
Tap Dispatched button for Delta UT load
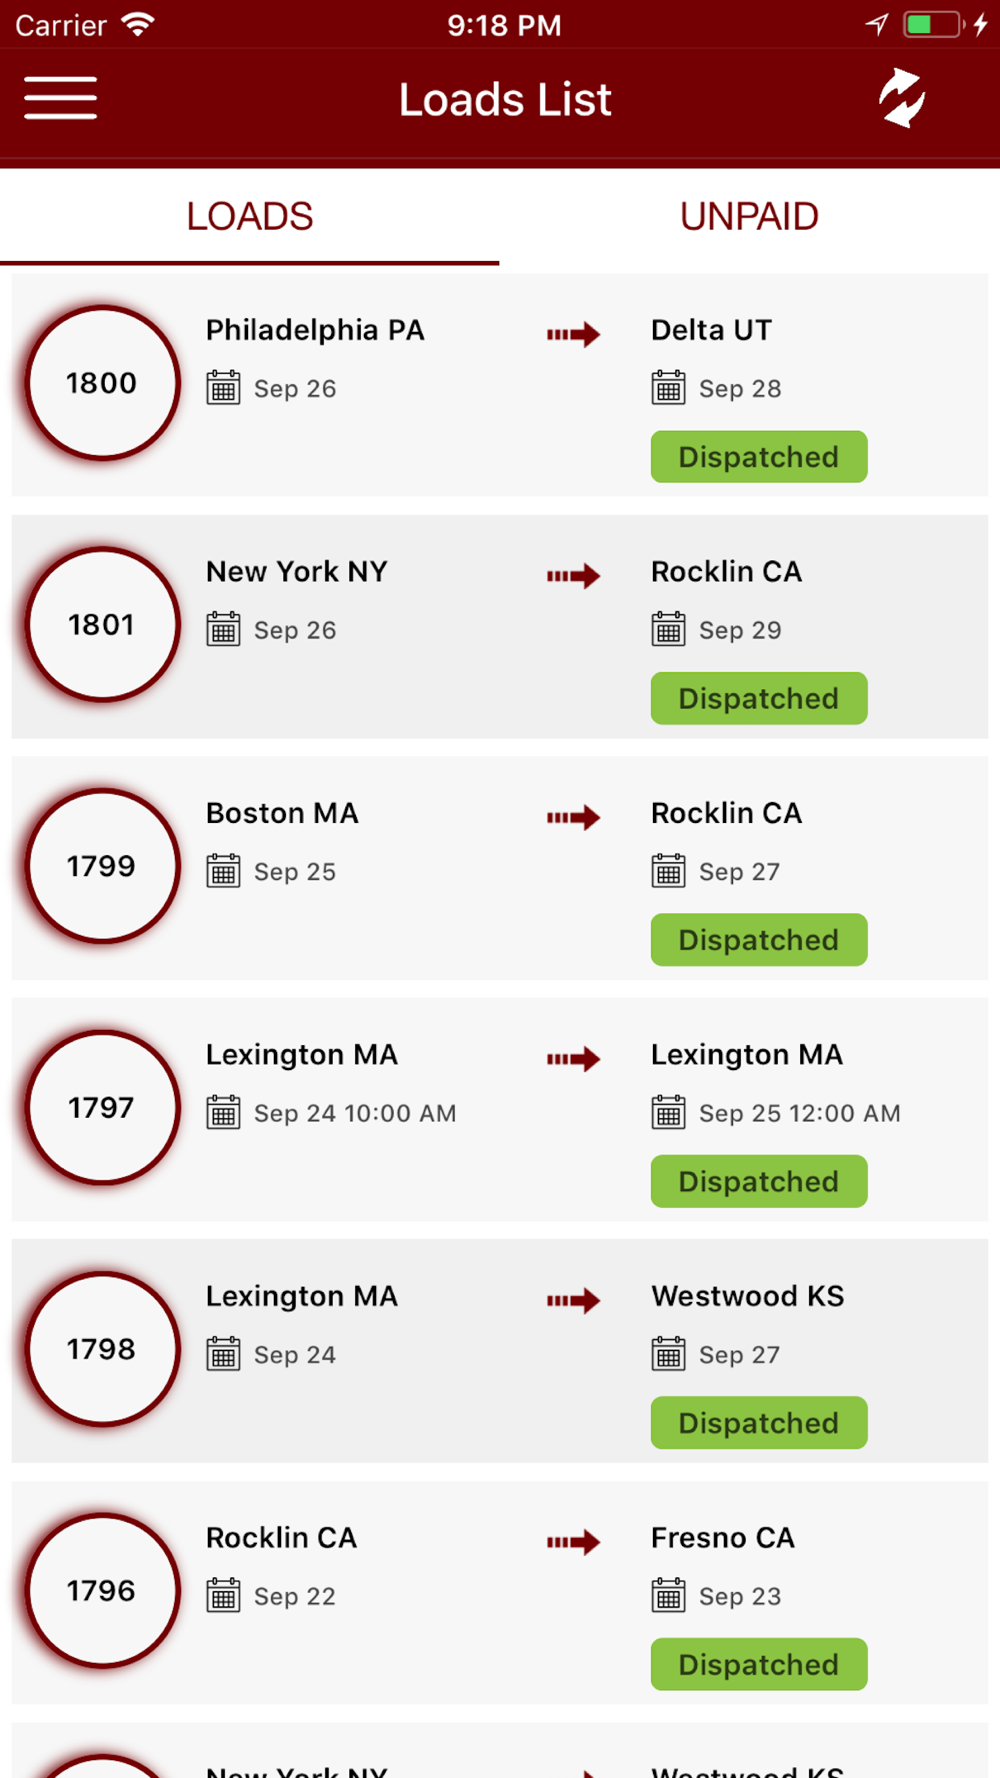tap(759, 457)
